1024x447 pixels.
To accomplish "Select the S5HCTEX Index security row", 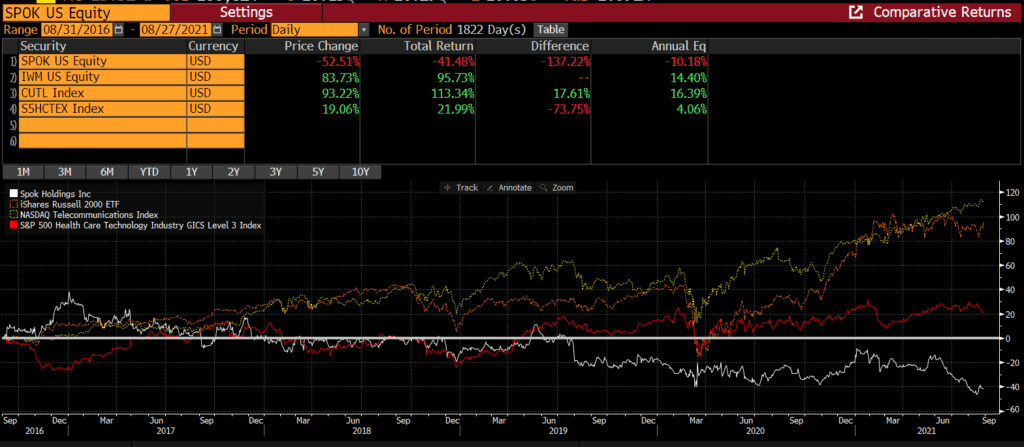I will pyautogui.click(x=102, y=109).
